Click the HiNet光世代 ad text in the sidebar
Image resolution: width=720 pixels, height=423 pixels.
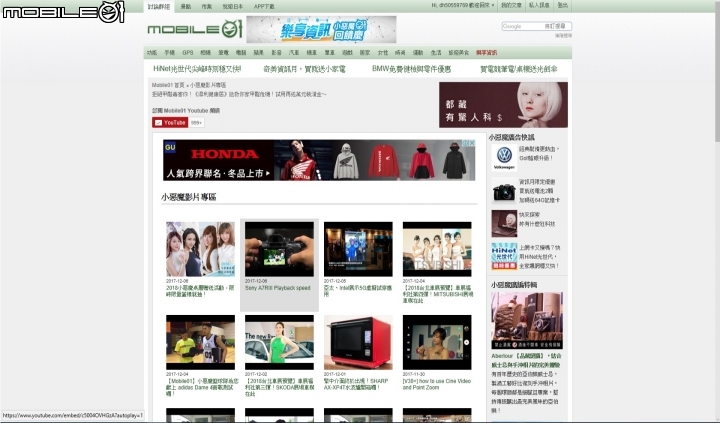click(540, 256)
